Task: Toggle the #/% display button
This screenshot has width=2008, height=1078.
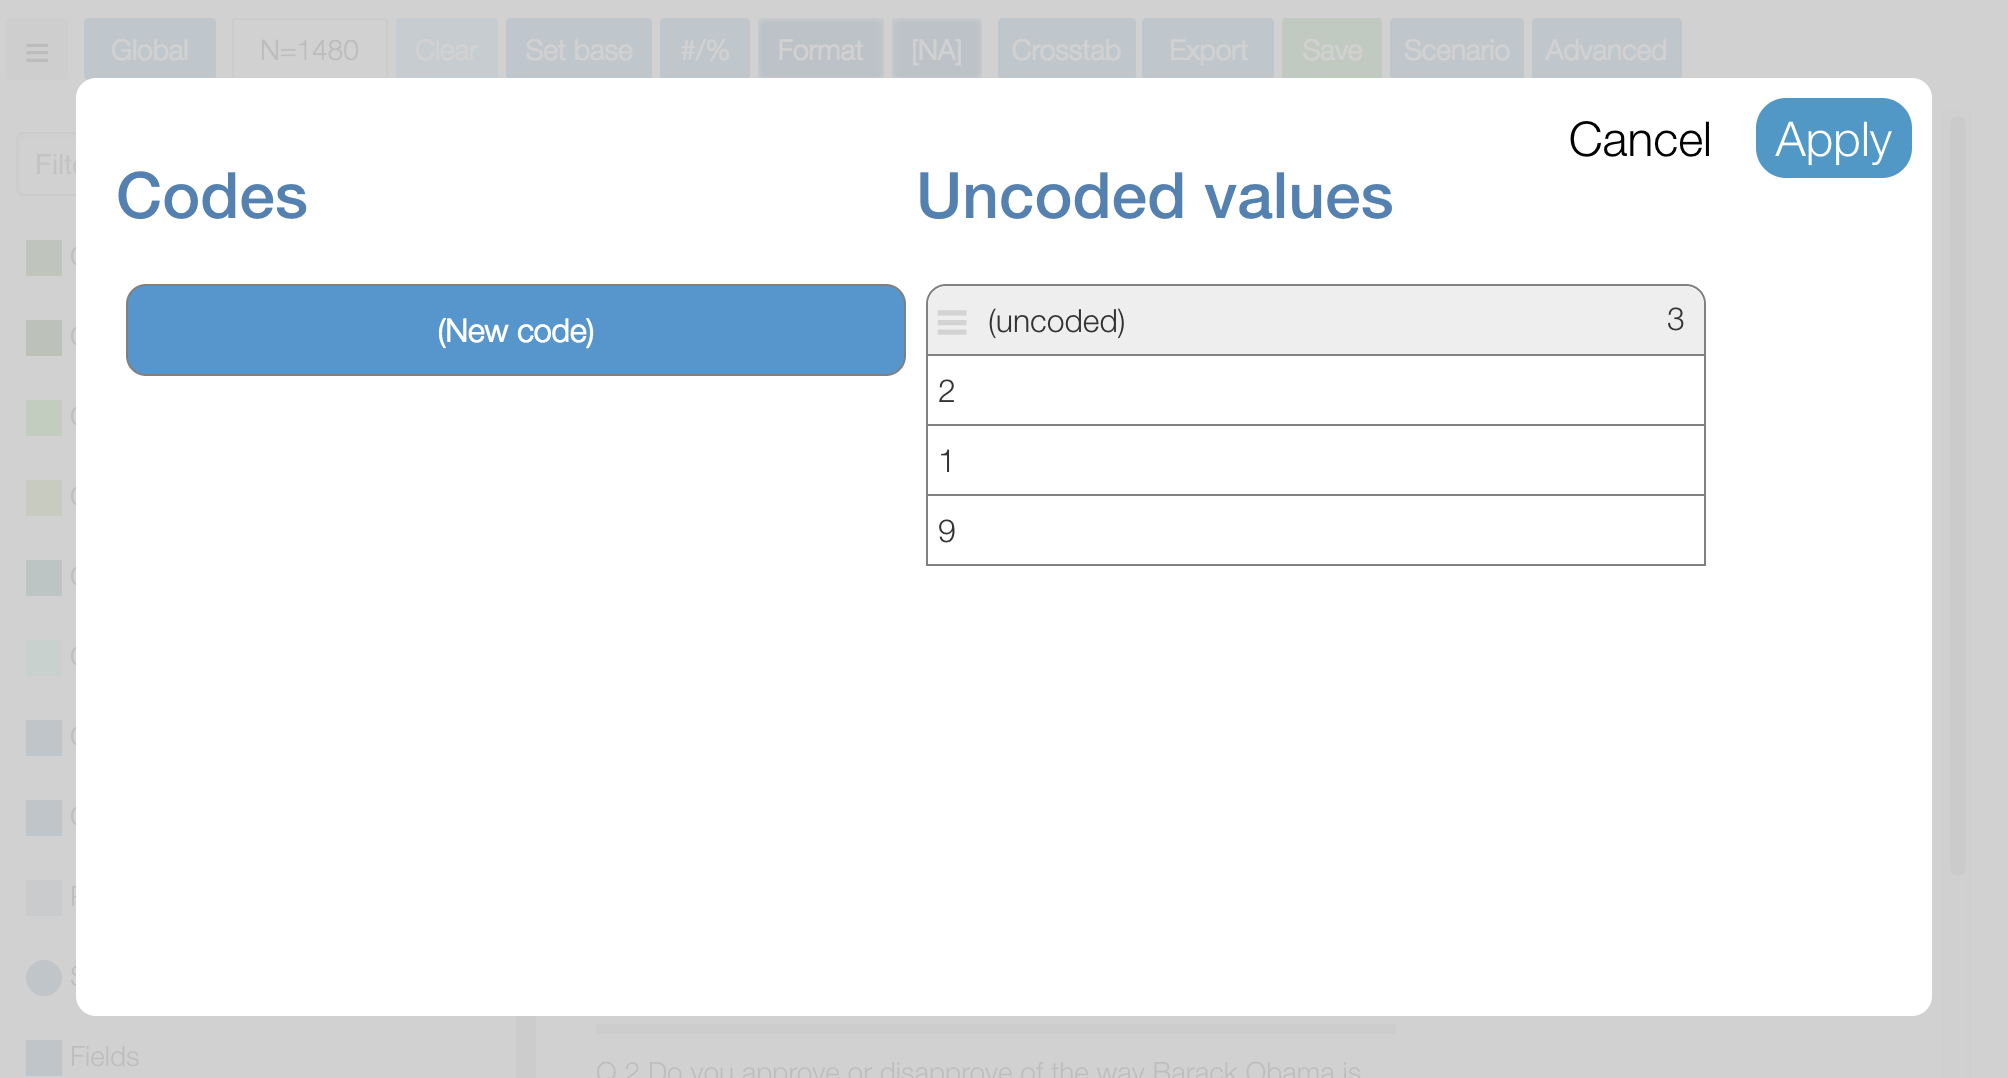Action: click(x=704, y=49)
